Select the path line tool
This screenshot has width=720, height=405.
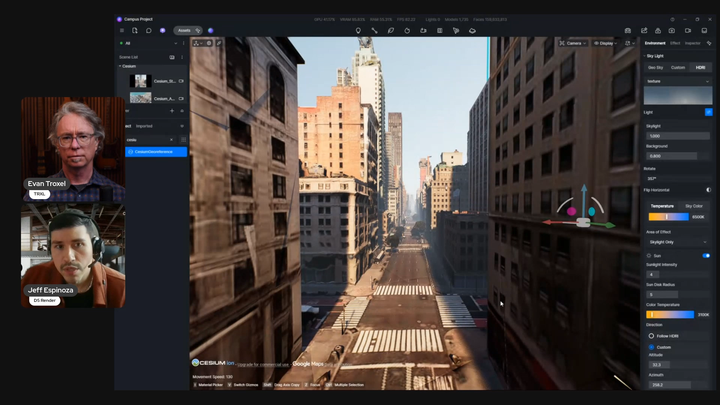click(374, 31)
